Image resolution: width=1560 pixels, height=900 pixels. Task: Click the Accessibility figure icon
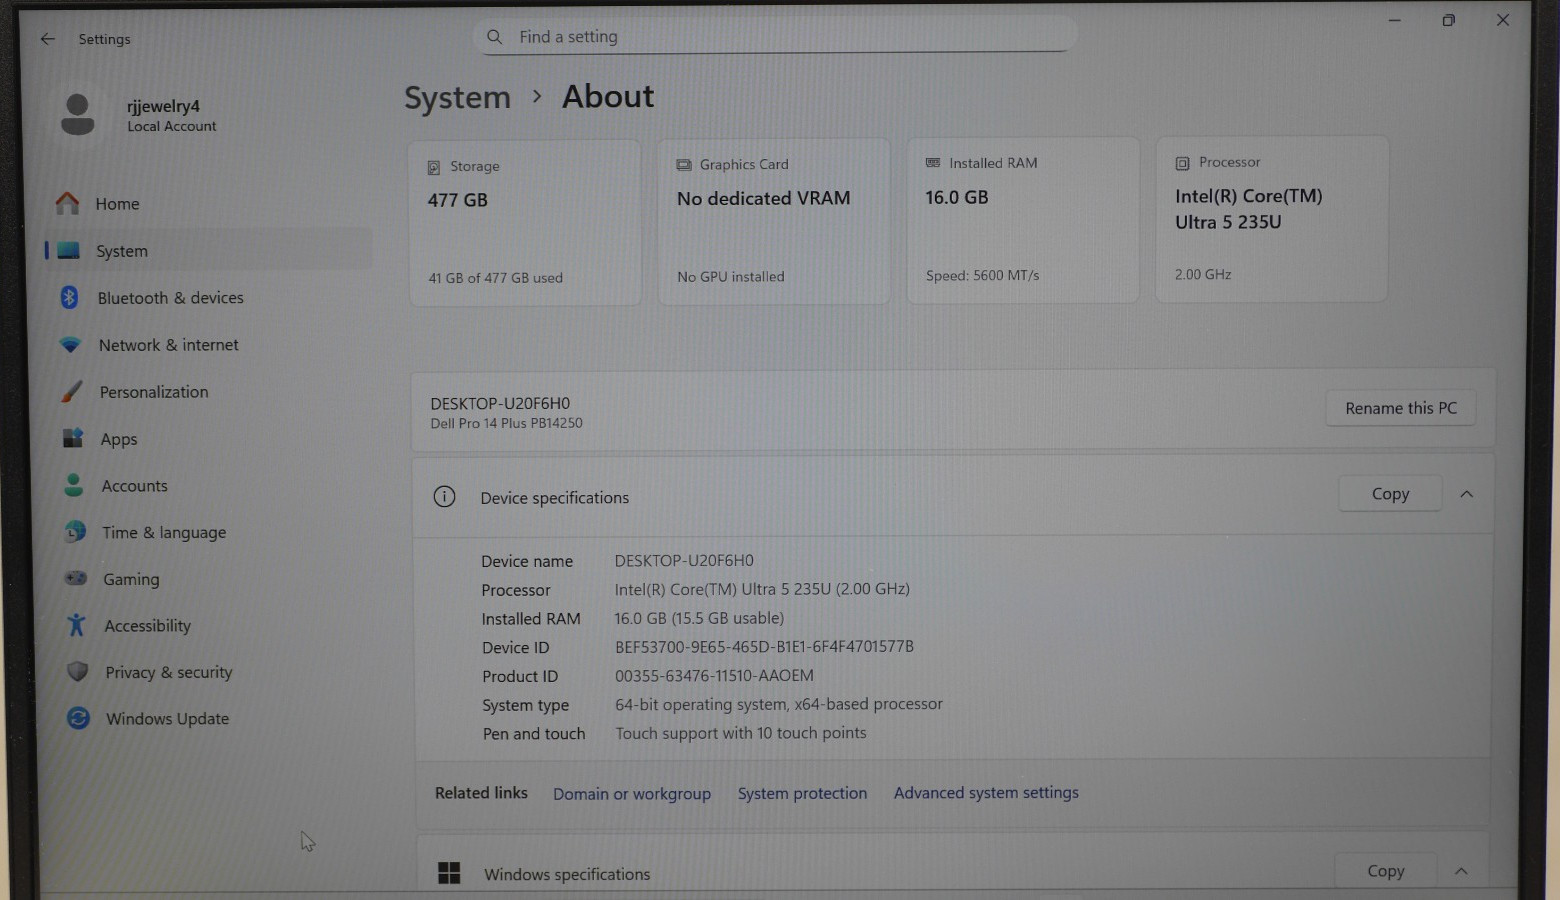[76, 625]
